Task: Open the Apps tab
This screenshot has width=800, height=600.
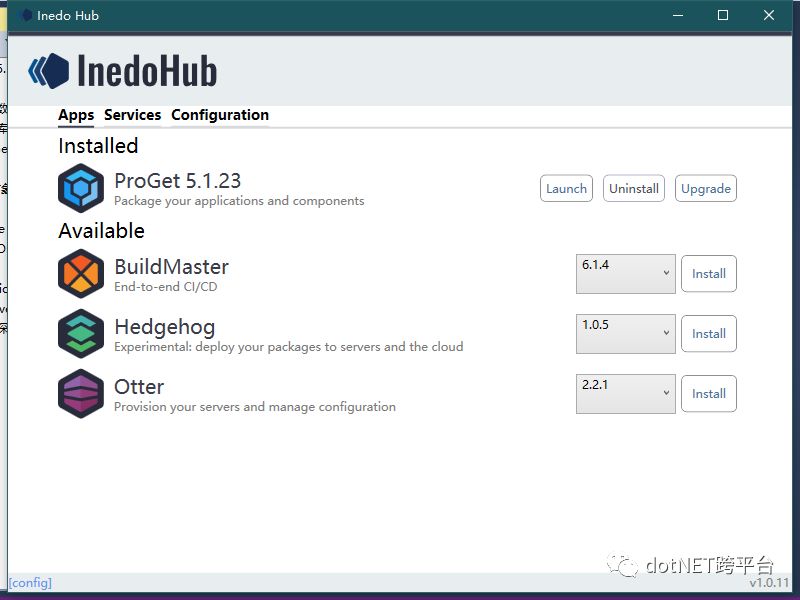Action: point(76,115)
